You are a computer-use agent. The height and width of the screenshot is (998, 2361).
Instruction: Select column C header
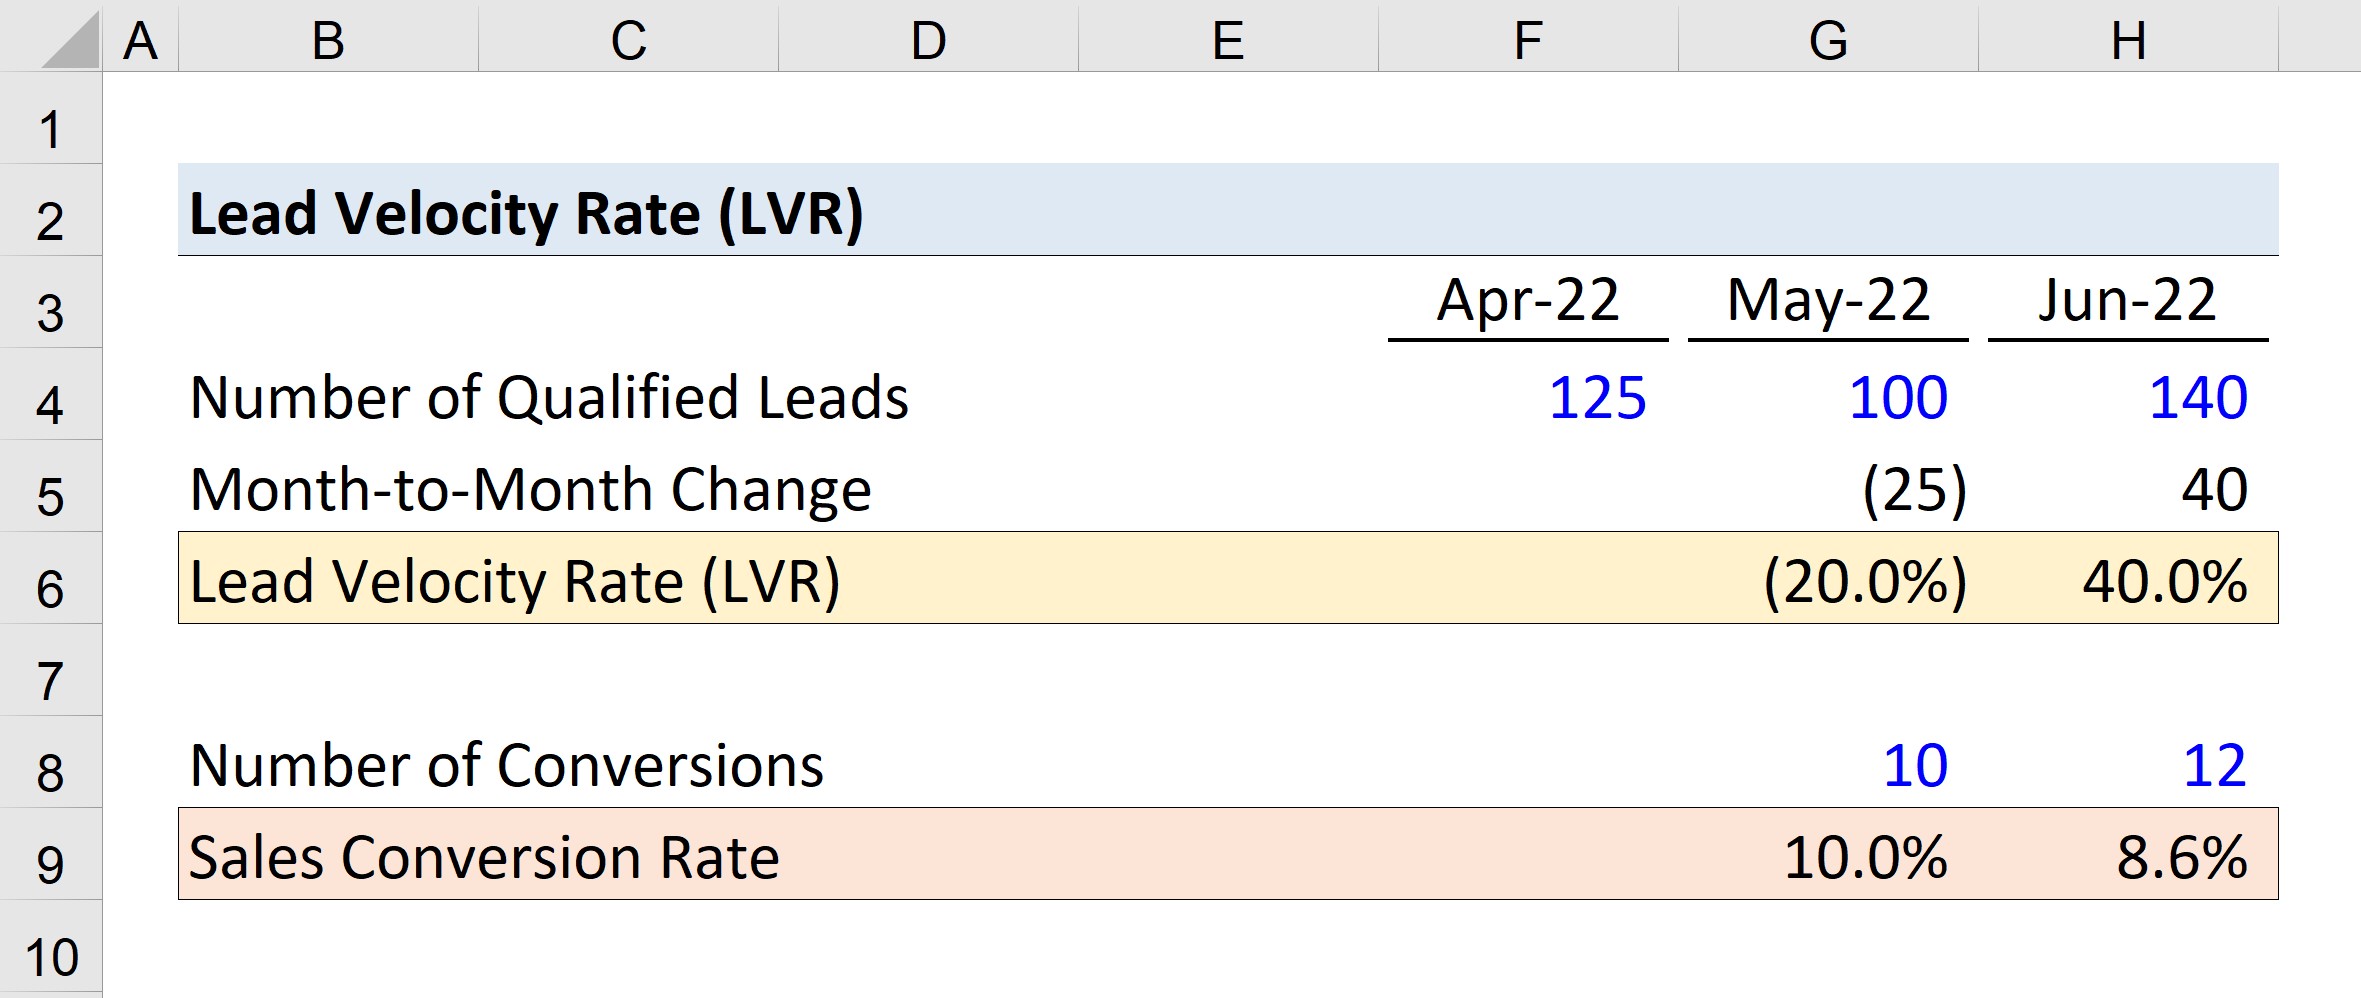(x=628, y=40)
